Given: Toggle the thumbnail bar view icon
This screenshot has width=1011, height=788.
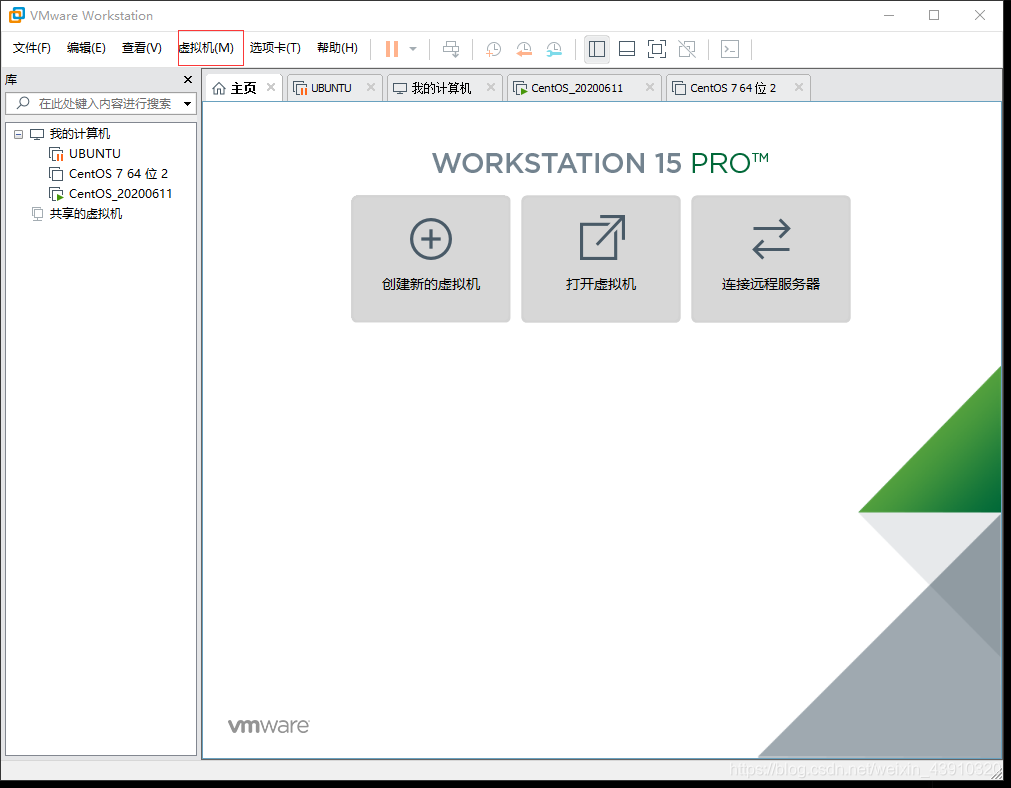Looking at the screenshot, I should click(627, 49).
